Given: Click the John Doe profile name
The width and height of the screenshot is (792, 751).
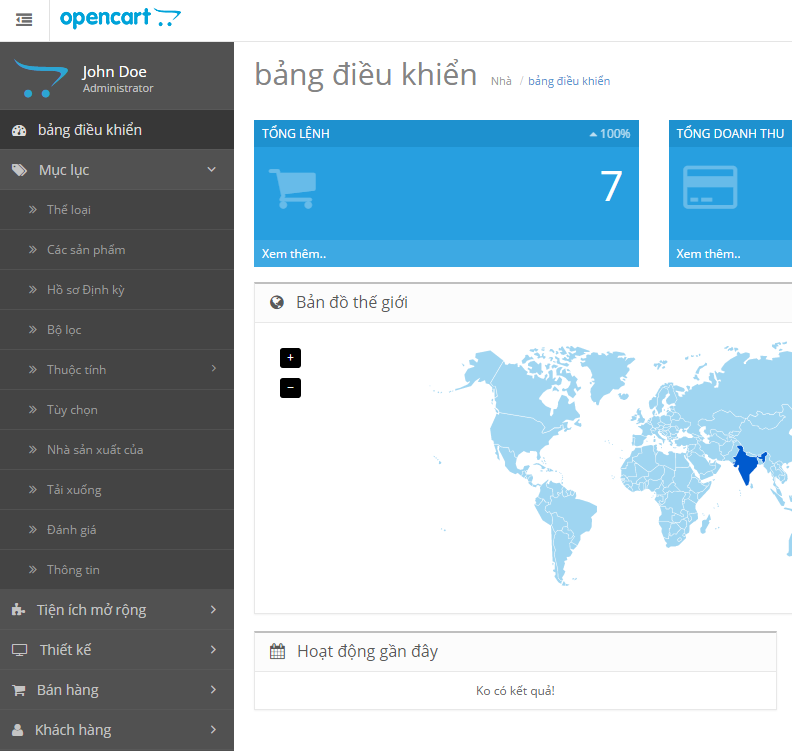Looking at the screenshot, I should click(114, 72).
